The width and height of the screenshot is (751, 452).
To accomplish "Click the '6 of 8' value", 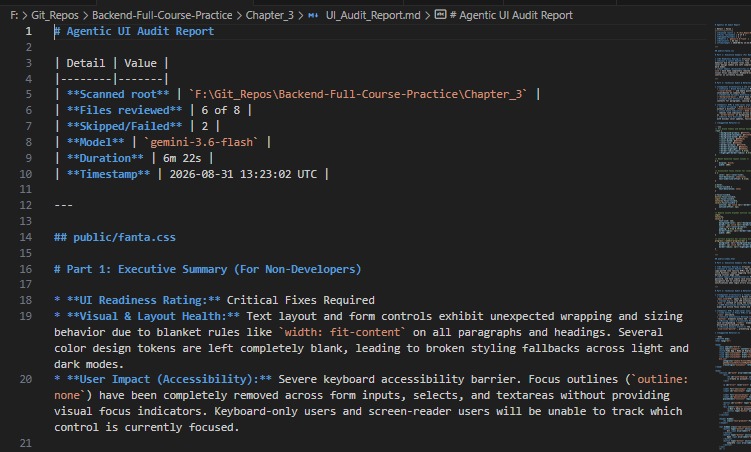I will (220, 110).
